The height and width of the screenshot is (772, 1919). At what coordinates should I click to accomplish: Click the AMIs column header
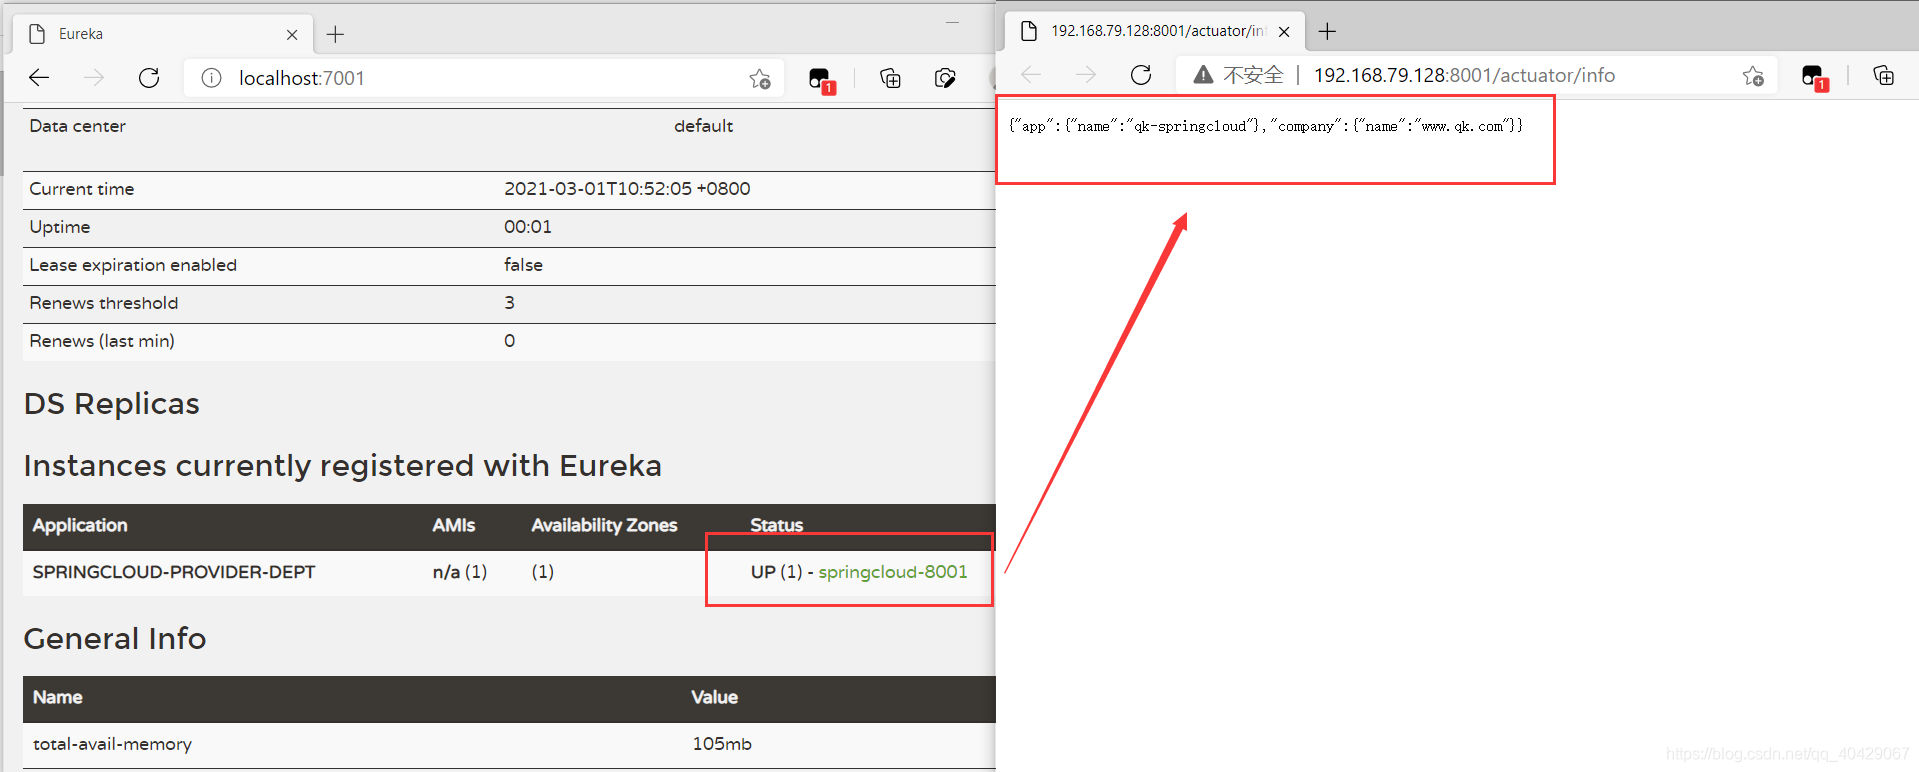pos(453,525)
